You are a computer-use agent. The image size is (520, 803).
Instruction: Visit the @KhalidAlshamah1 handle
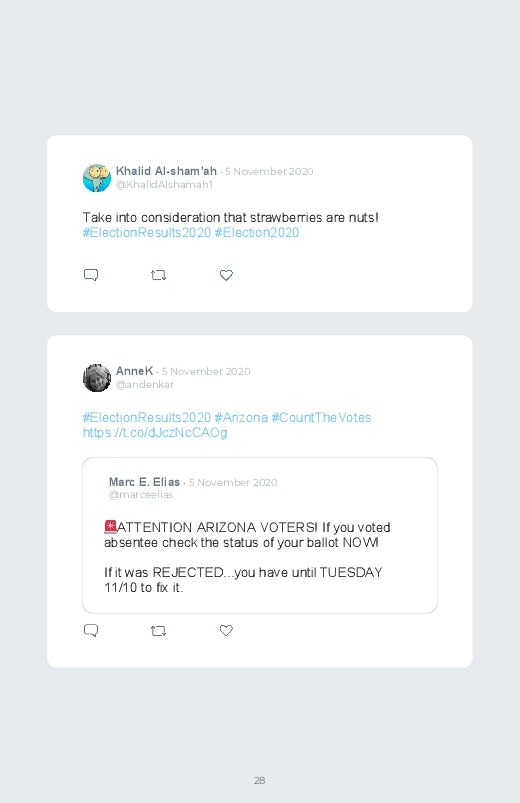pos(164,184)
